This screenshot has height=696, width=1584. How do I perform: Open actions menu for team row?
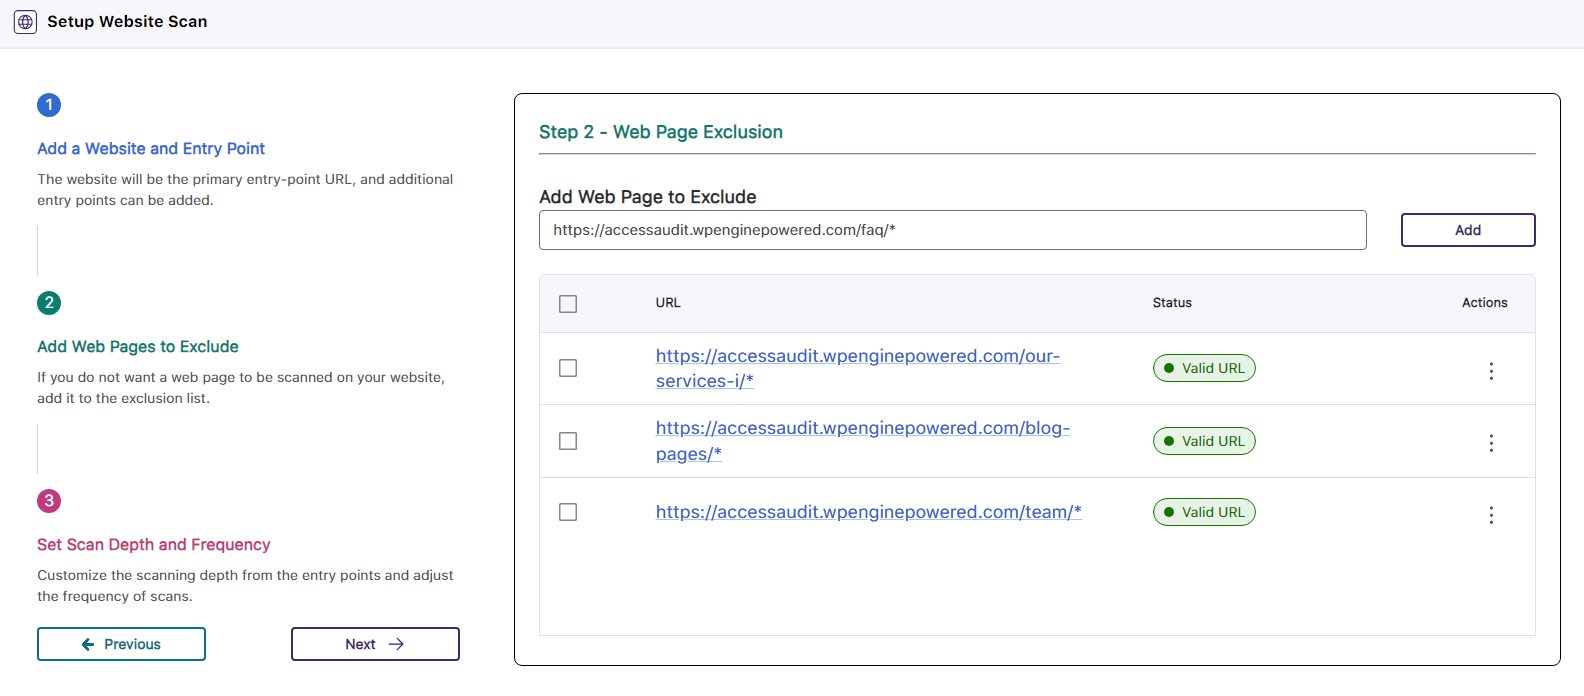tap(1491, 515)
